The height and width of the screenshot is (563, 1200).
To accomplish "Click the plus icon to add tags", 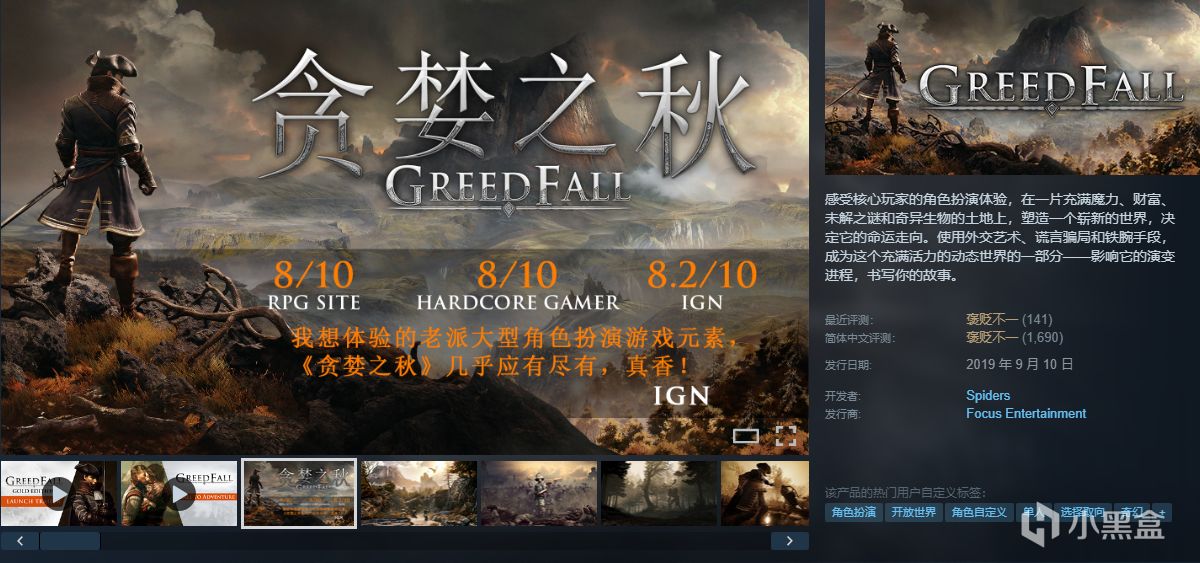I will 1162,512.
